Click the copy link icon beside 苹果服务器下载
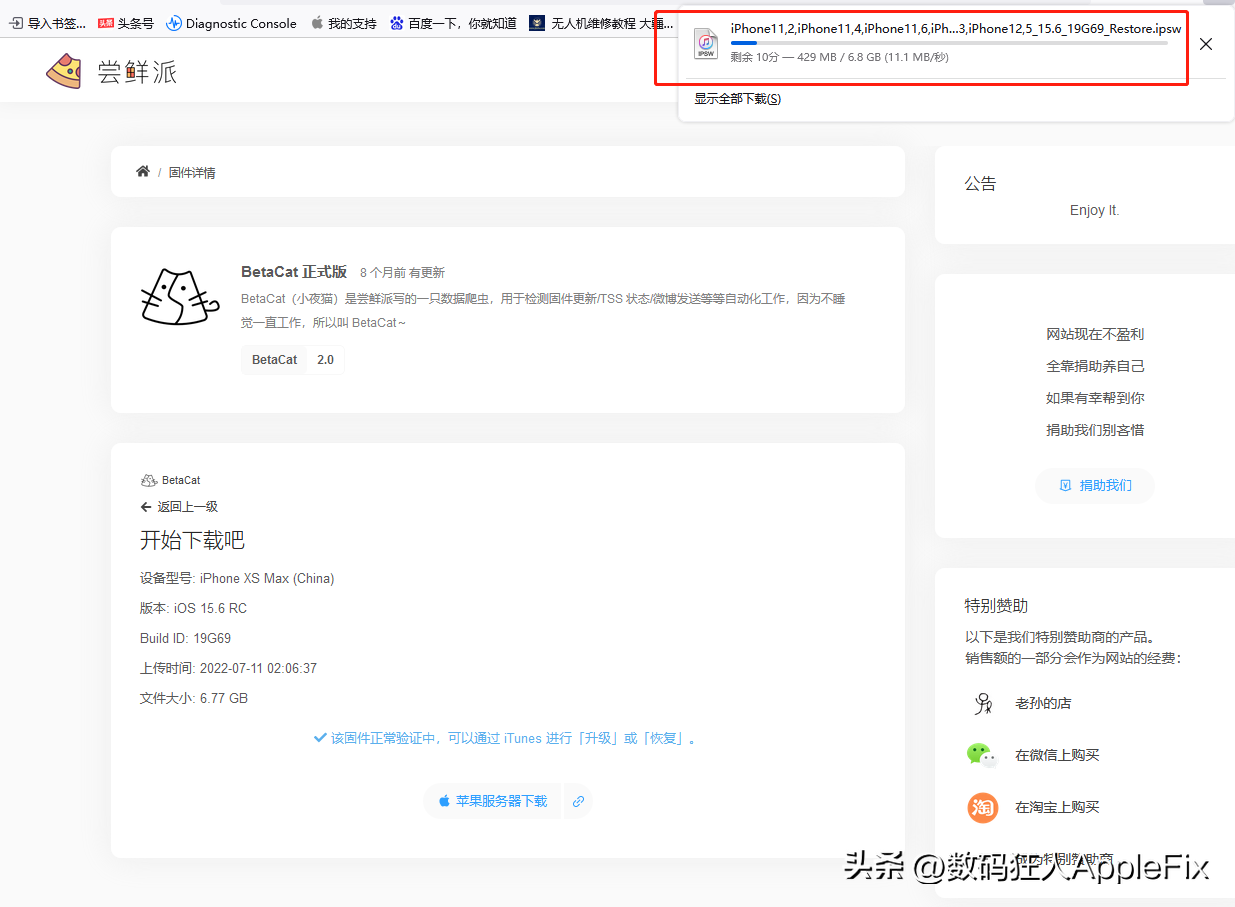 pos(578,801)
